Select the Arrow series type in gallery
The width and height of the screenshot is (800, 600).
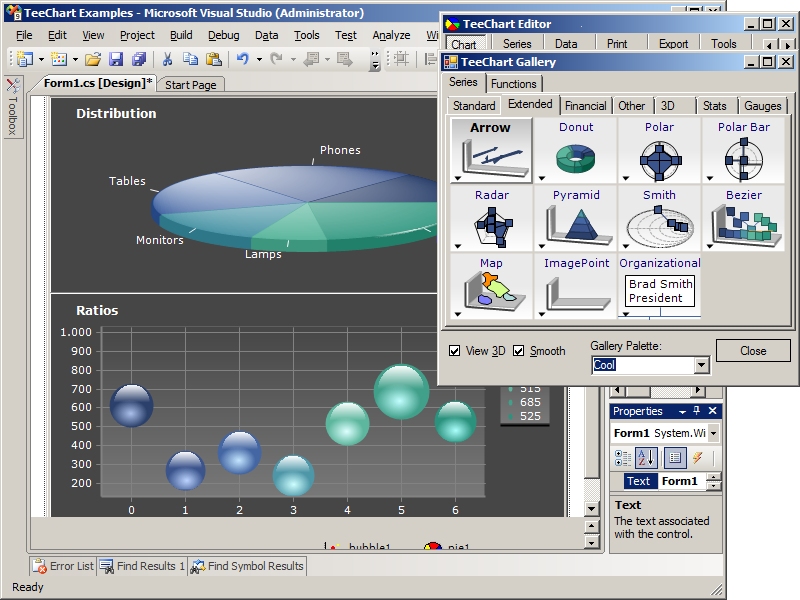point(491,150)
